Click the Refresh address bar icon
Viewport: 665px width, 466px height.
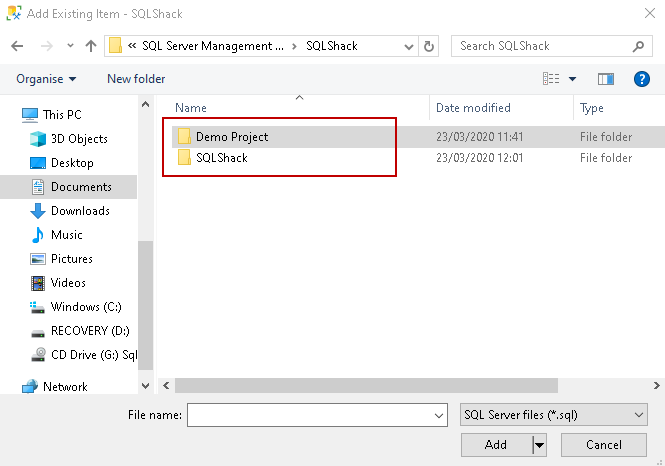tap(430, 46)
